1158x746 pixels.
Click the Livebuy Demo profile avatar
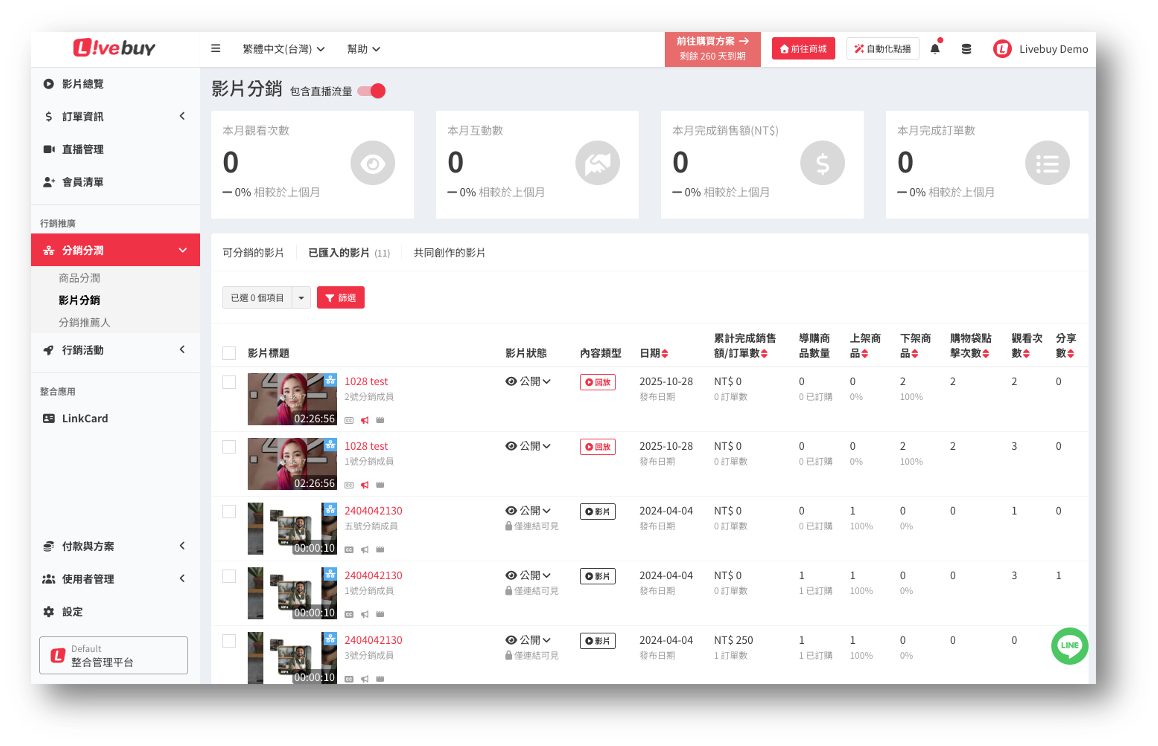click(1002, 49)
